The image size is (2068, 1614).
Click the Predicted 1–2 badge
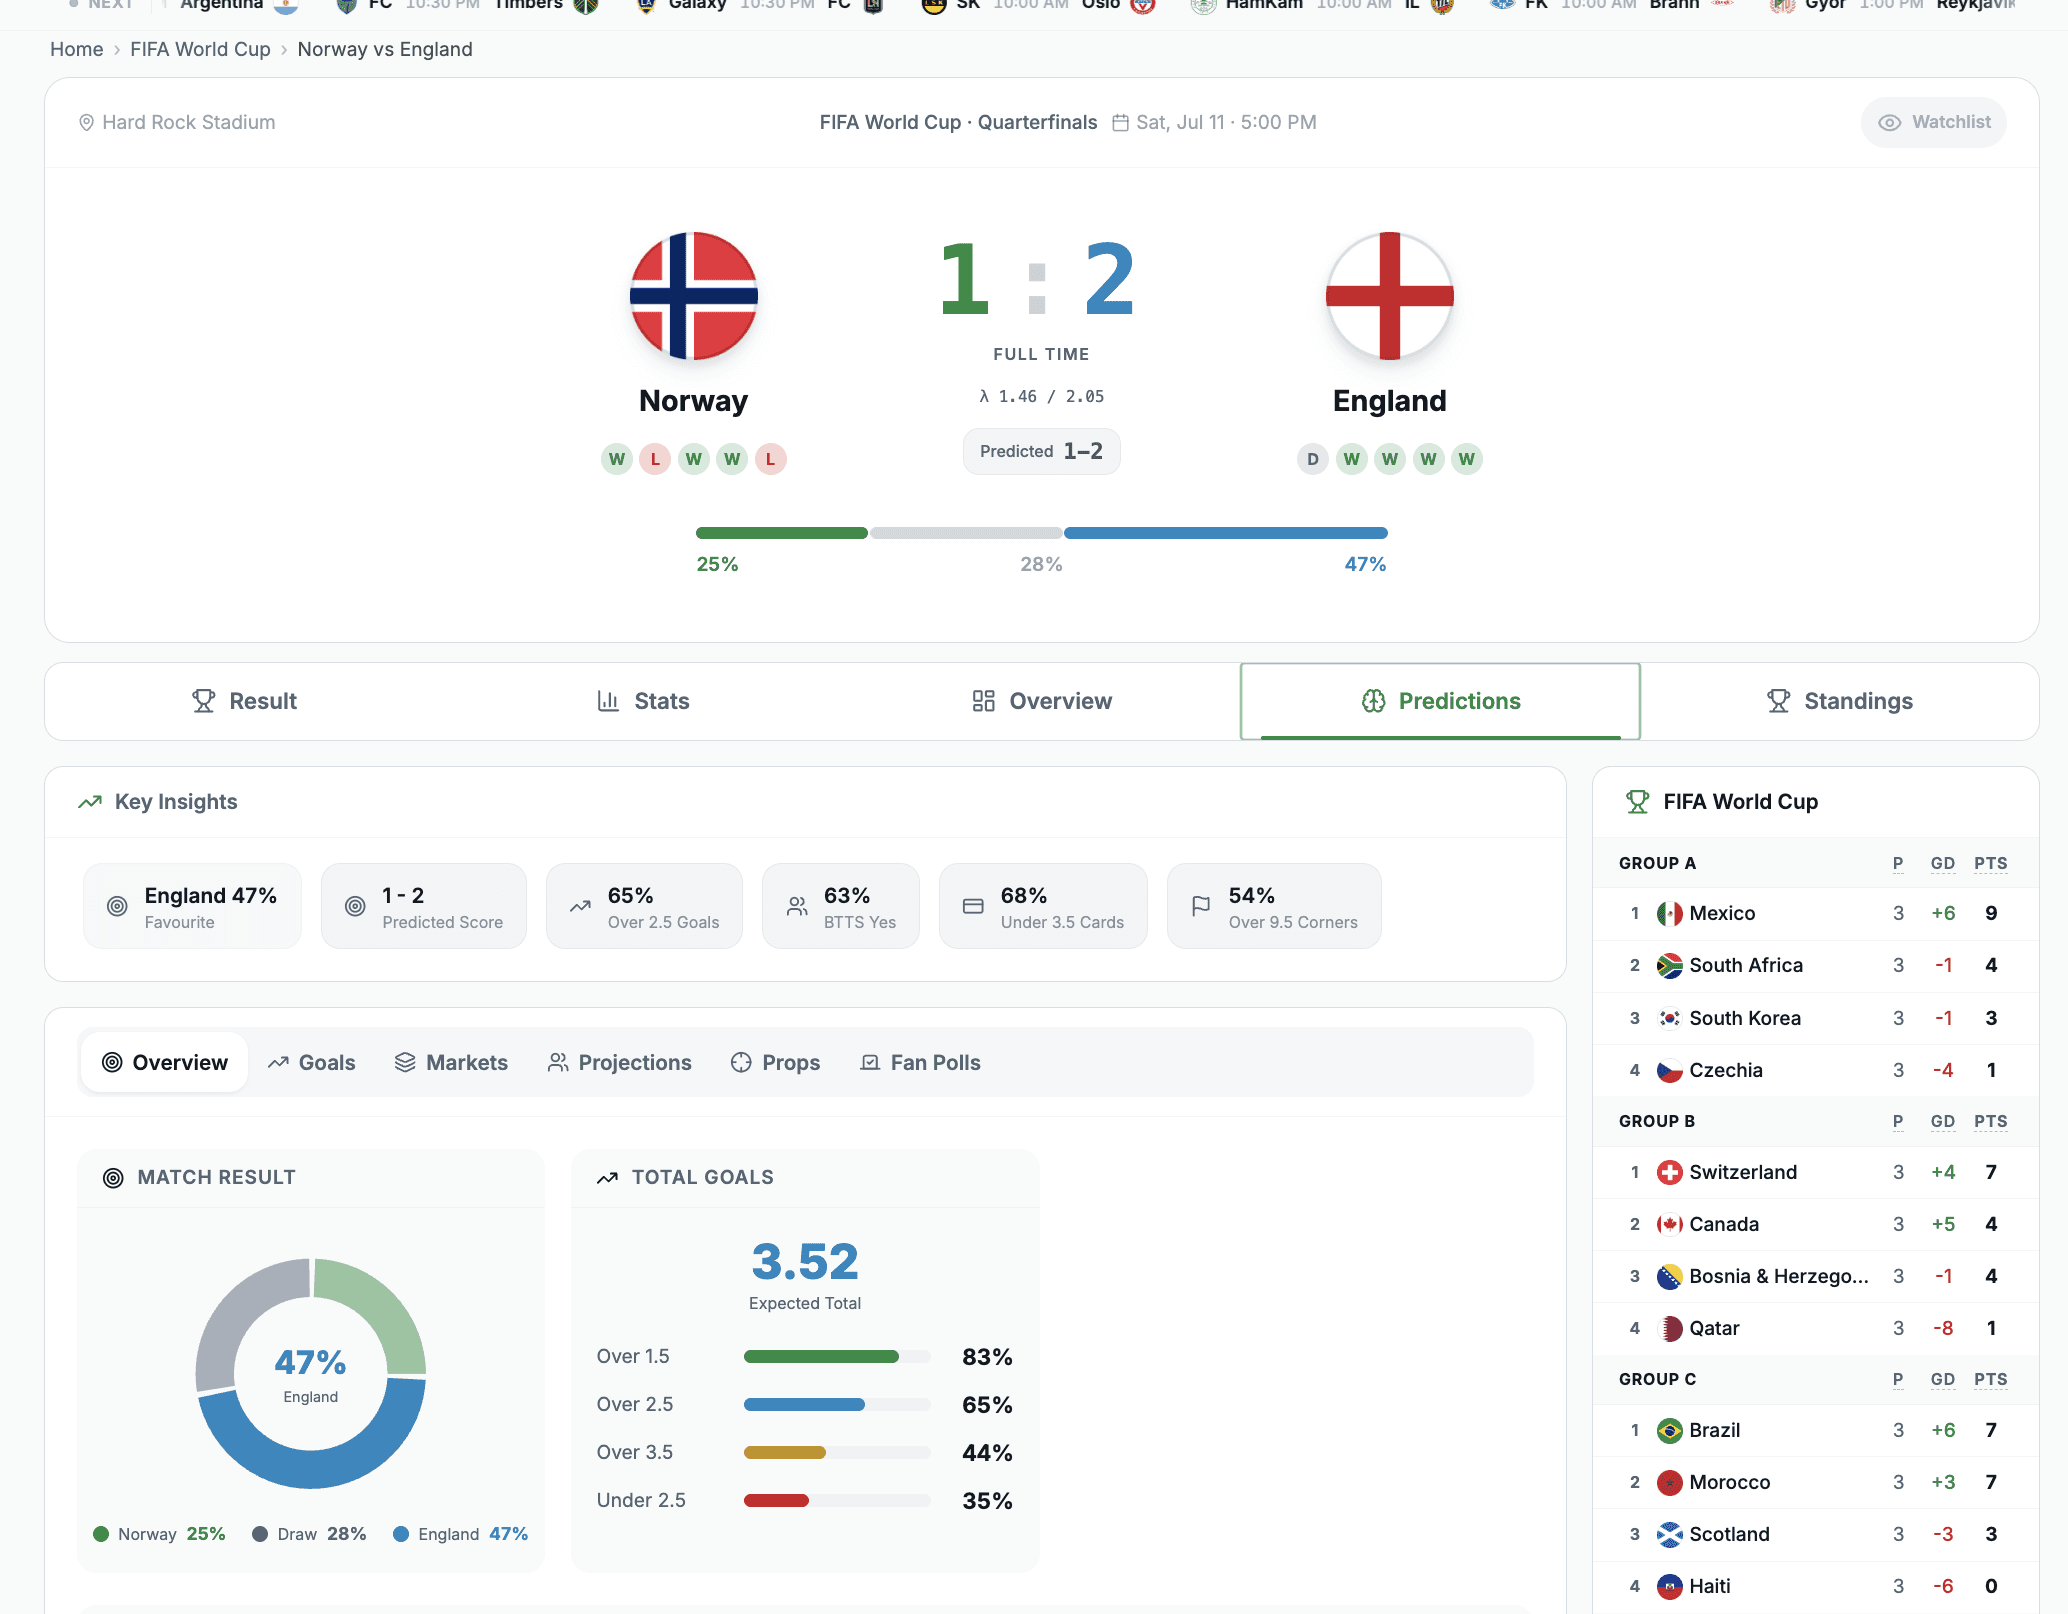pyautogui.click(x=1041, y=451)
